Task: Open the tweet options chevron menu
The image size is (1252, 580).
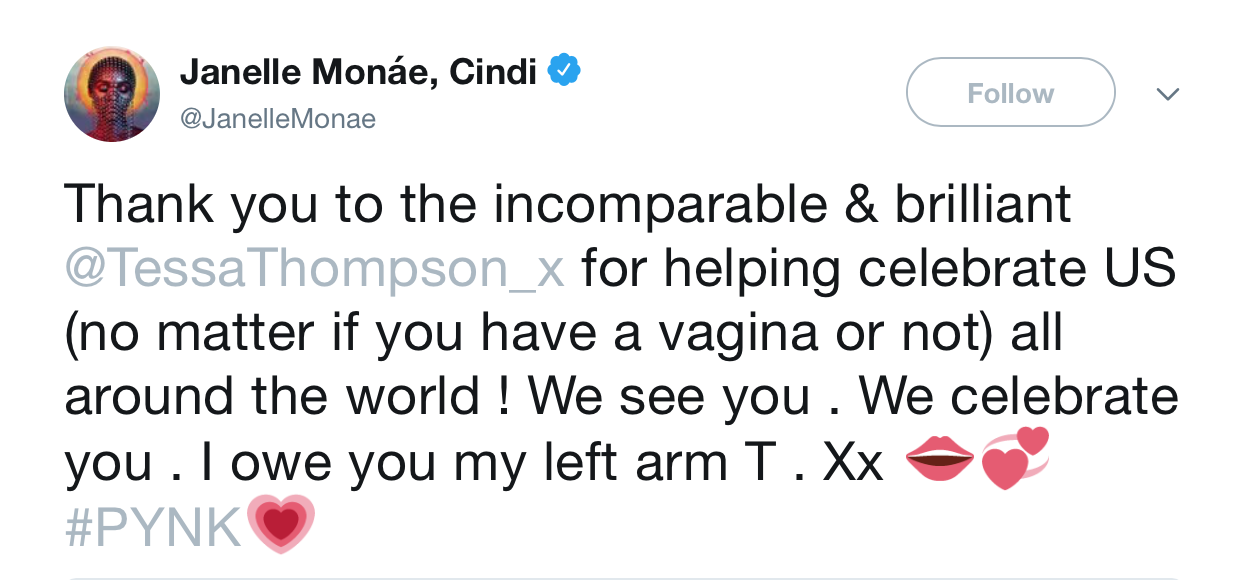Action: (1167, 93)
